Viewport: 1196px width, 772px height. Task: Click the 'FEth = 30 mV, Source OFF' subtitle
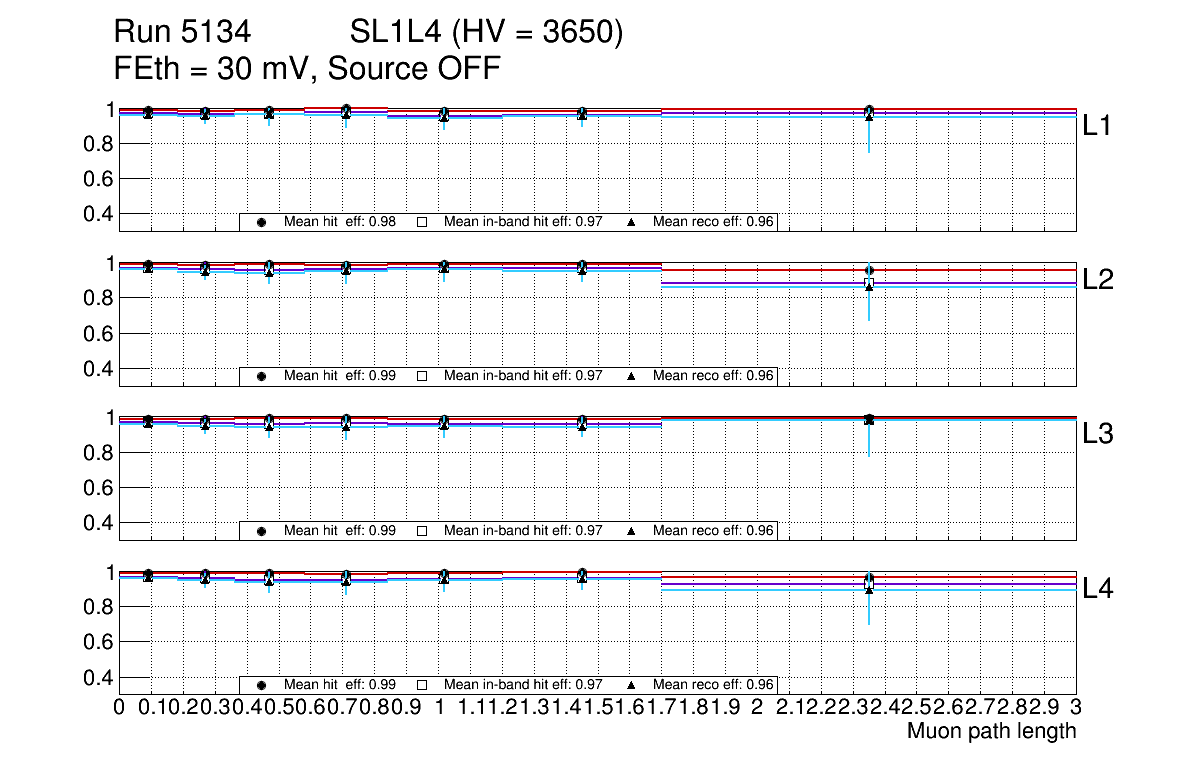(307, 69)
